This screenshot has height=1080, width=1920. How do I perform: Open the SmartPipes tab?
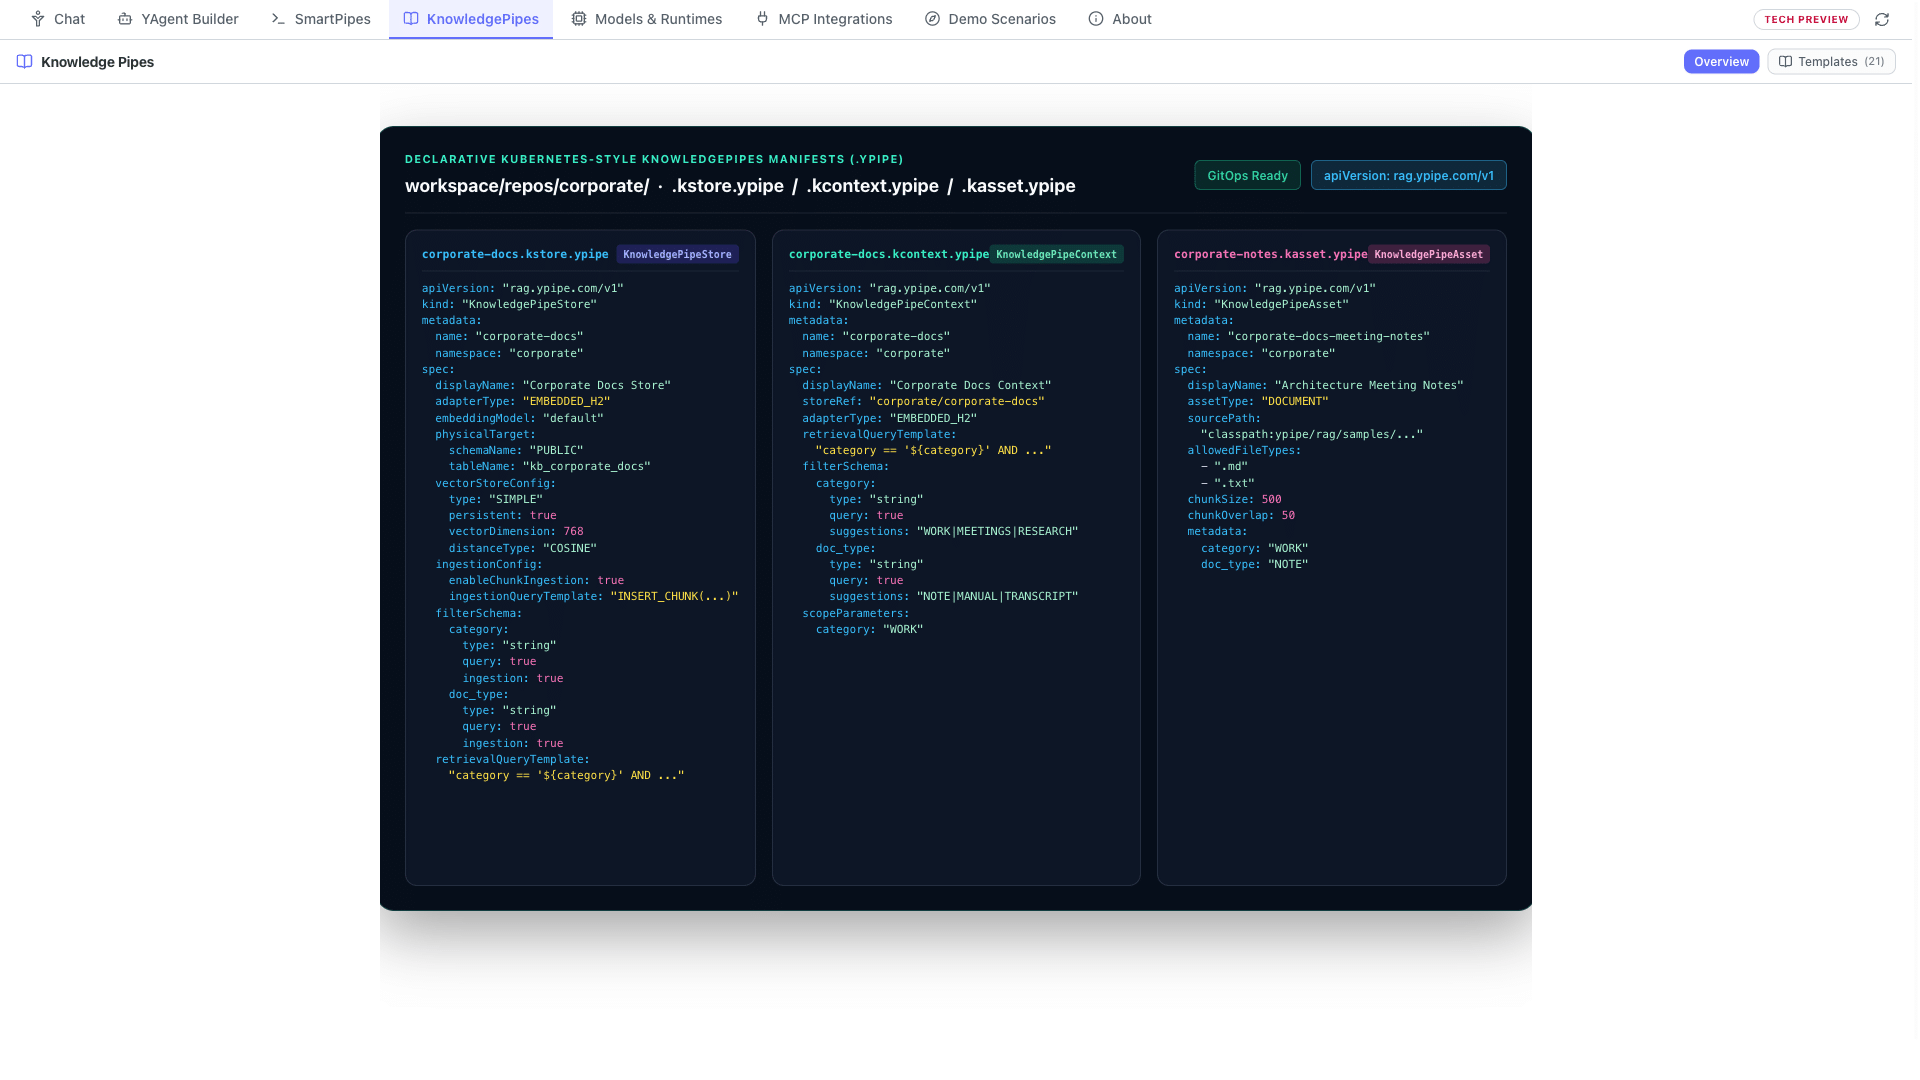(321, 19)
